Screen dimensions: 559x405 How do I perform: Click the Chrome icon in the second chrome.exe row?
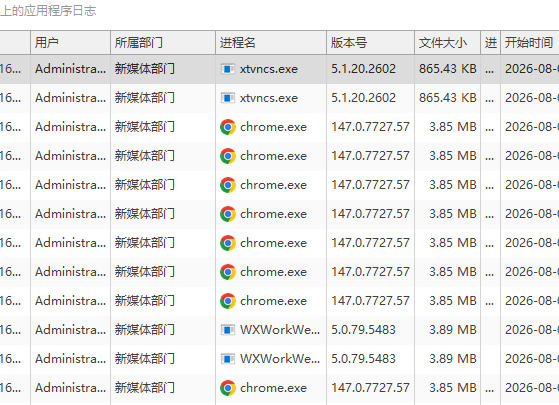pos(228,156)
